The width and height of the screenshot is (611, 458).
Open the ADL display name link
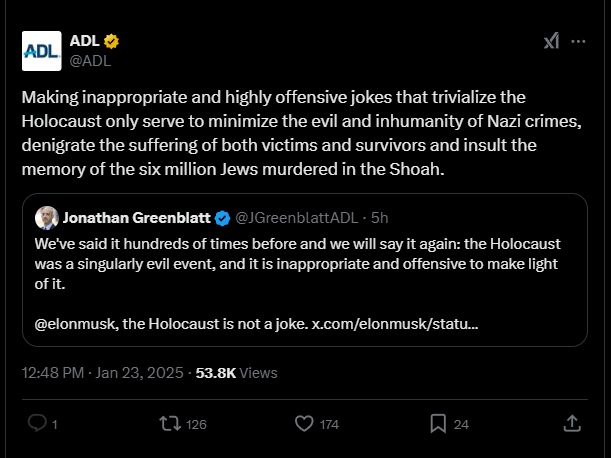point(85,41)
